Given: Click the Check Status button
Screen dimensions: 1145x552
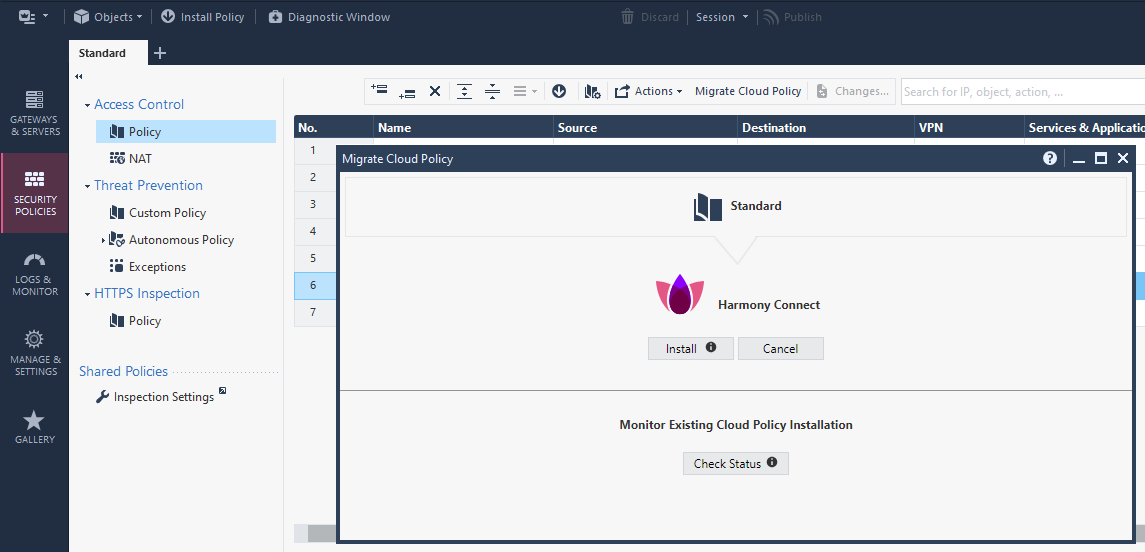Looking at the screenshot, I should pos(735,464).
